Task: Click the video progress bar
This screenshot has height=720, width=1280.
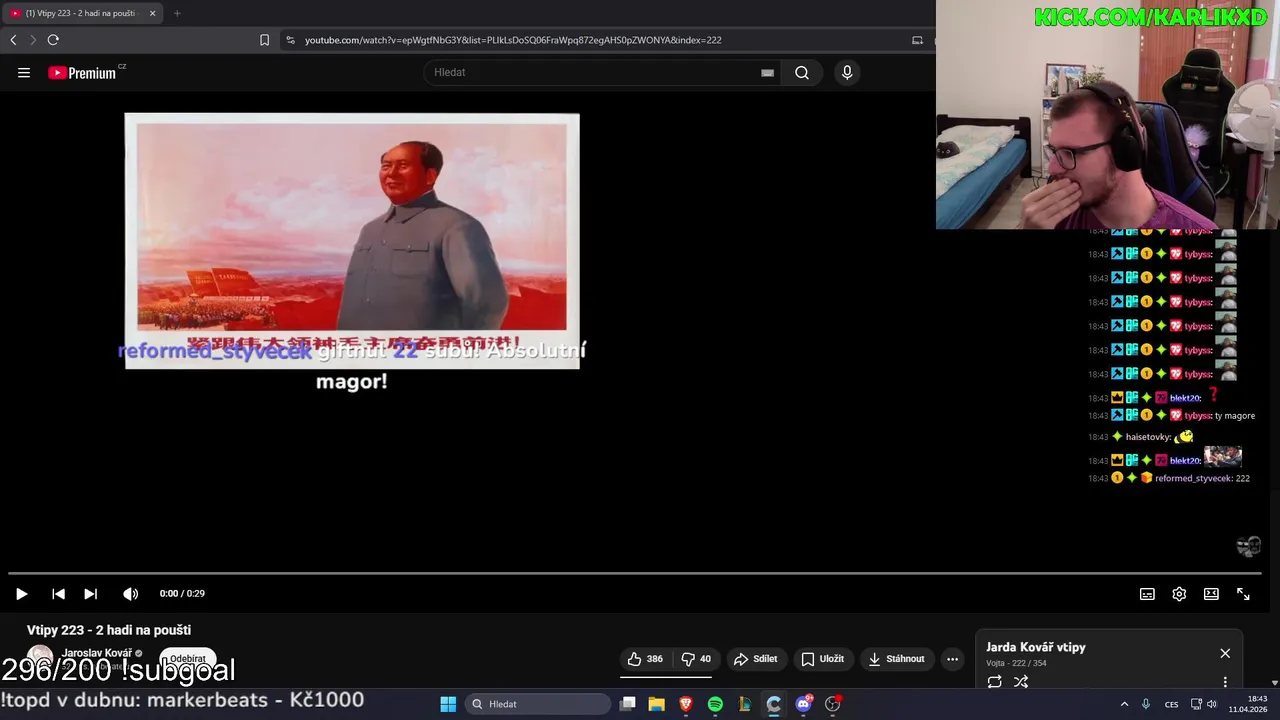Action: click(635, 574)
